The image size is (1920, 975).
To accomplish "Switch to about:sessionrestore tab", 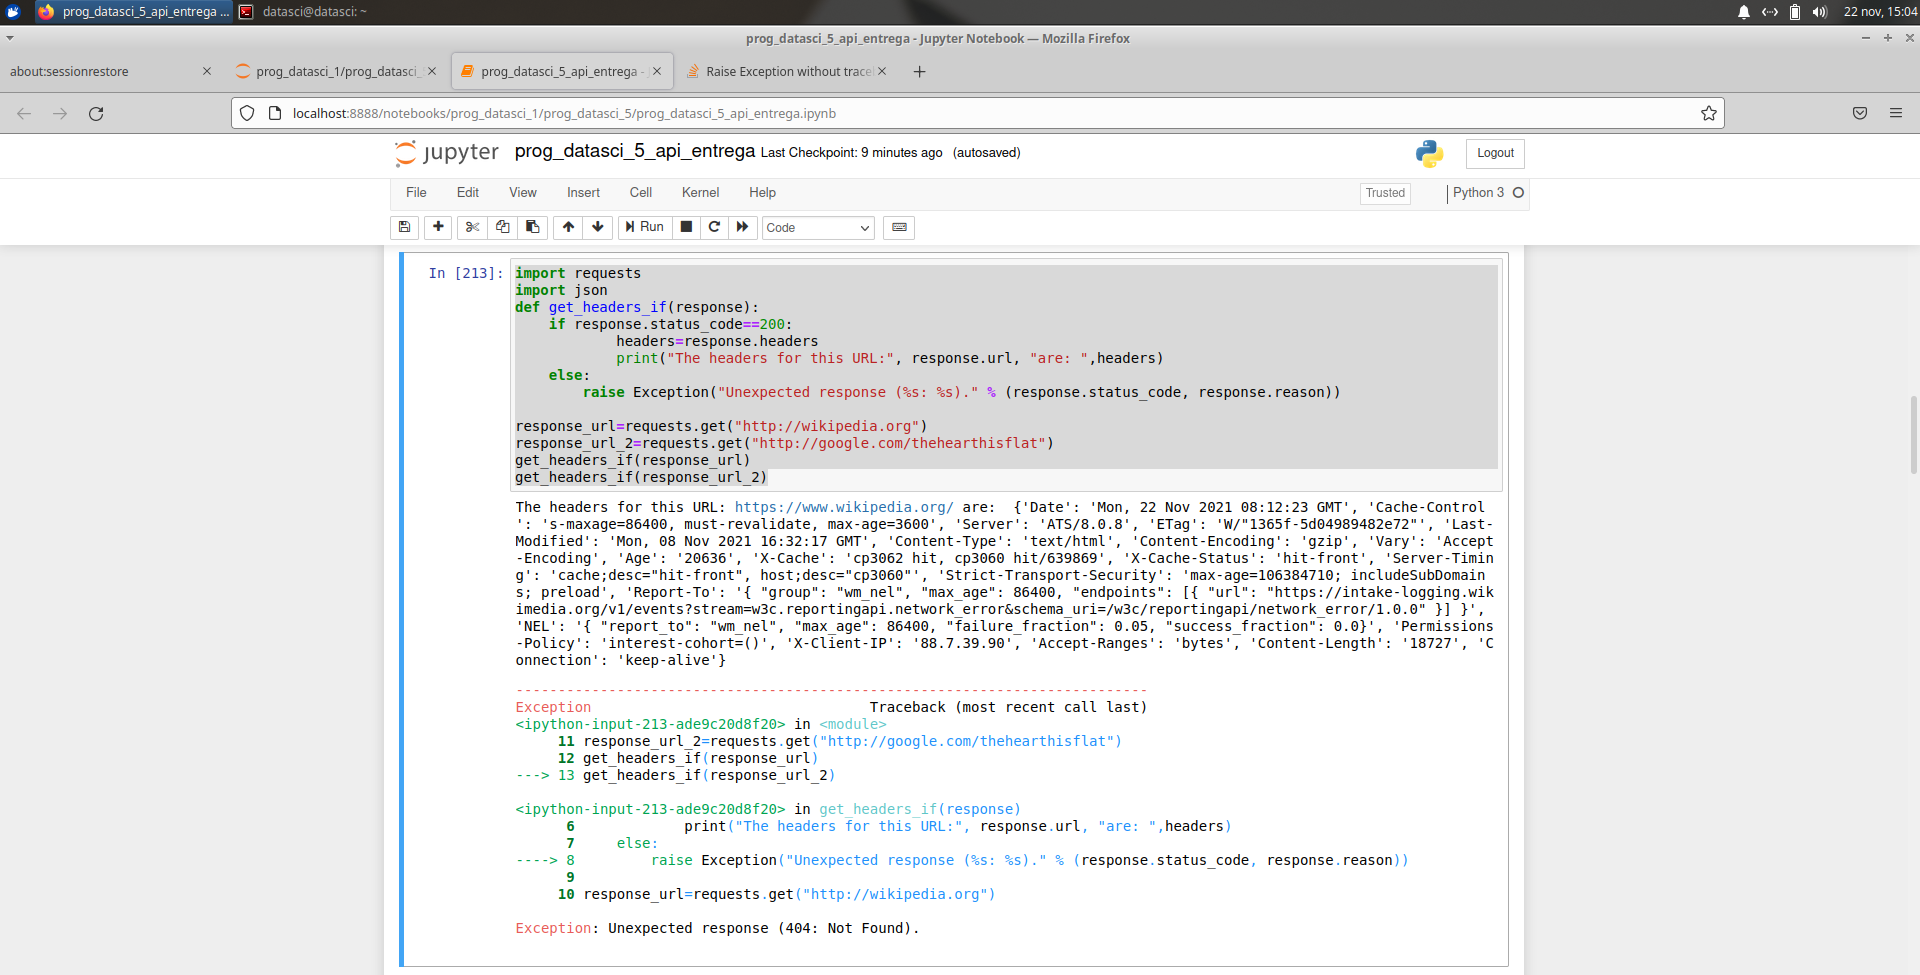I will click(100, 71).
